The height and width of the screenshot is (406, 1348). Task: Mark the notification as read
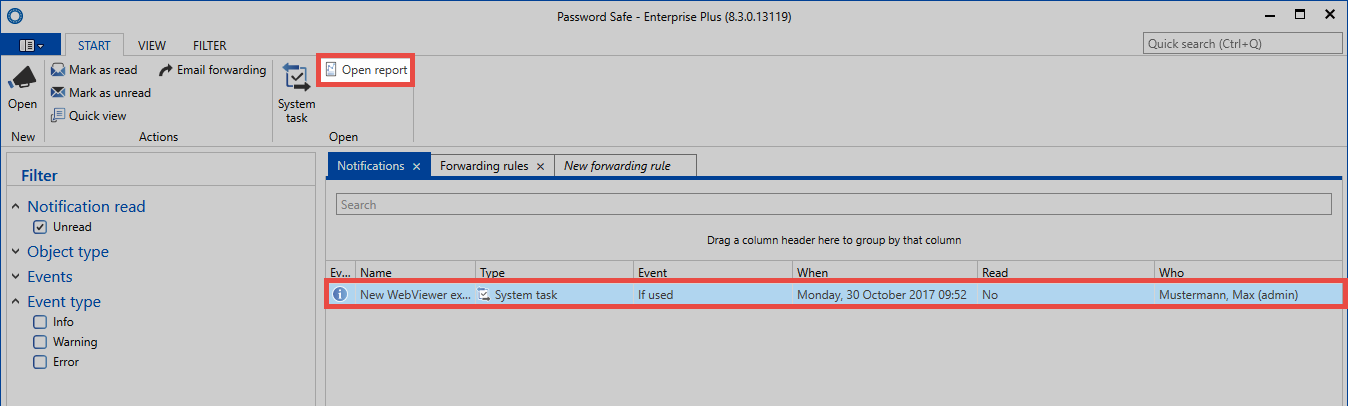click(x=94, y=70)
